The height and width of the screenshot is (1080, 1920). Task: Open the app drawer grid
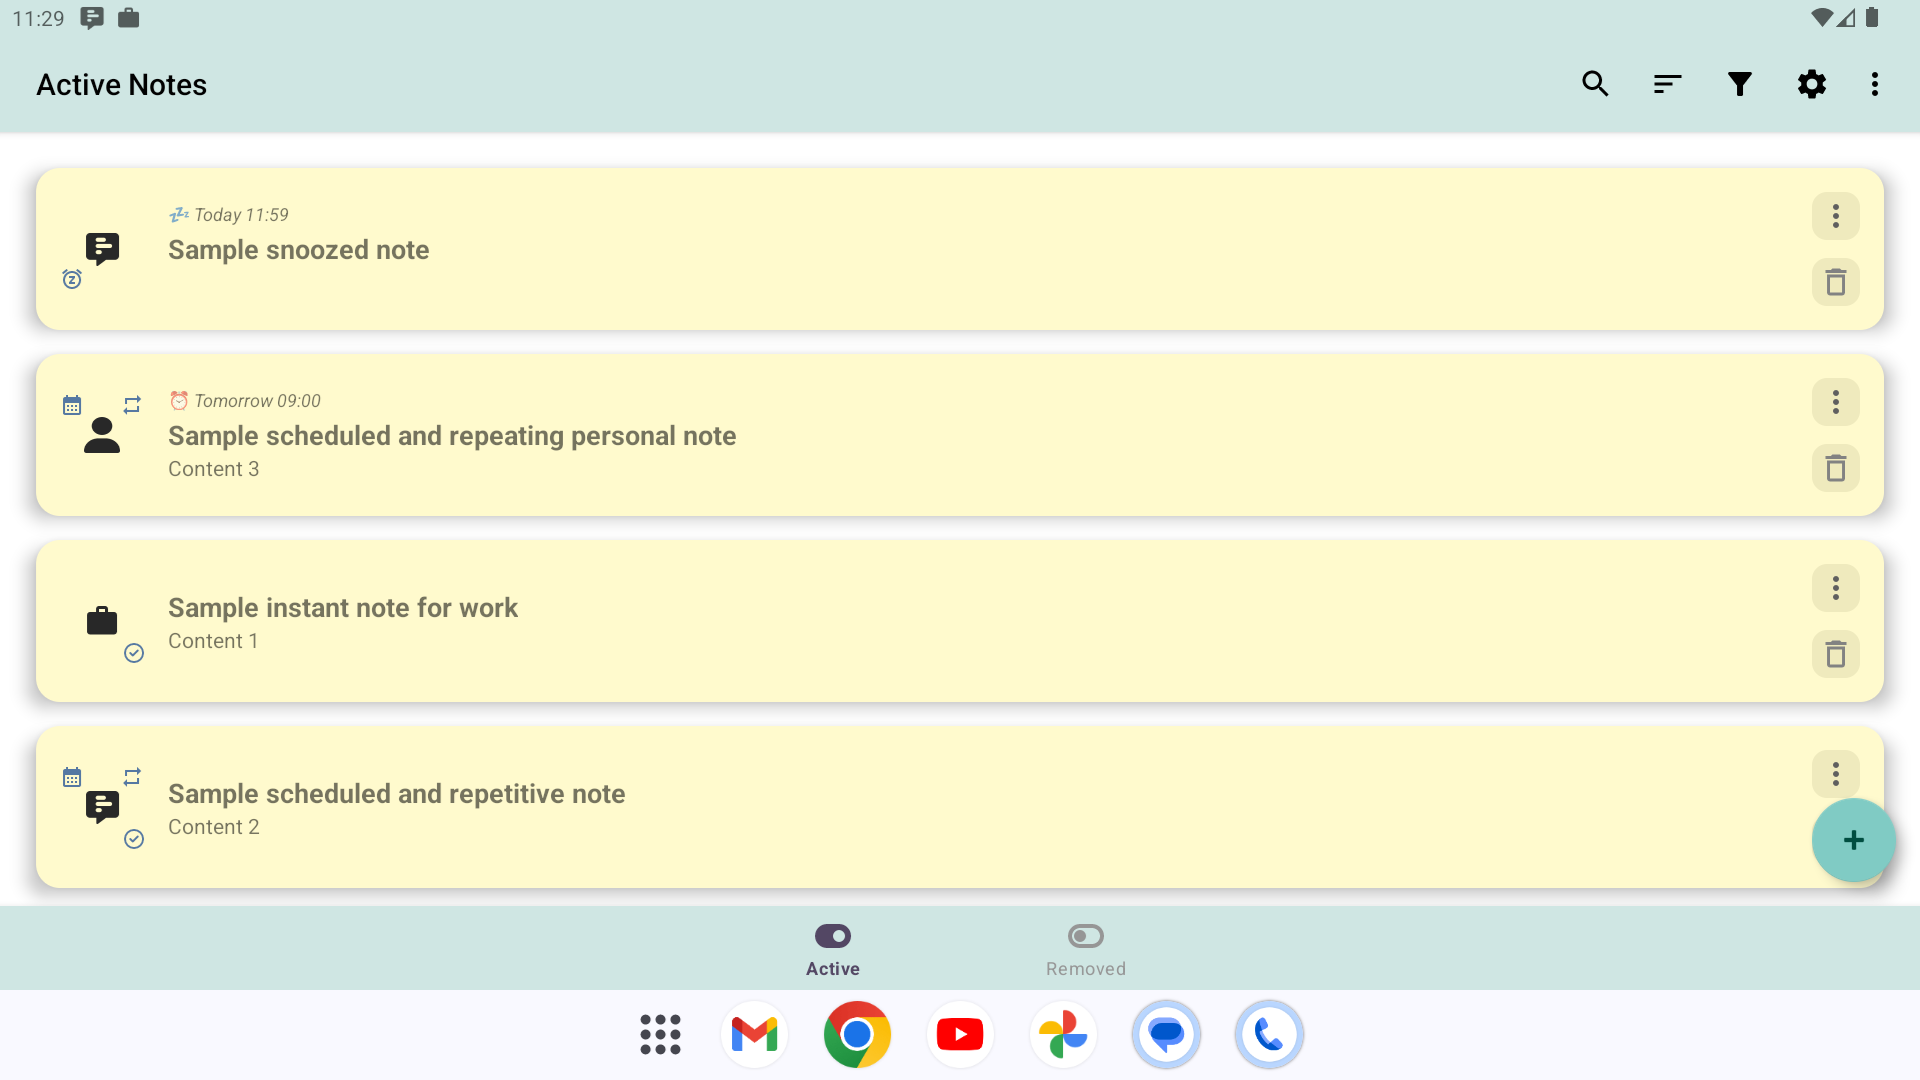click(660, 1034)
